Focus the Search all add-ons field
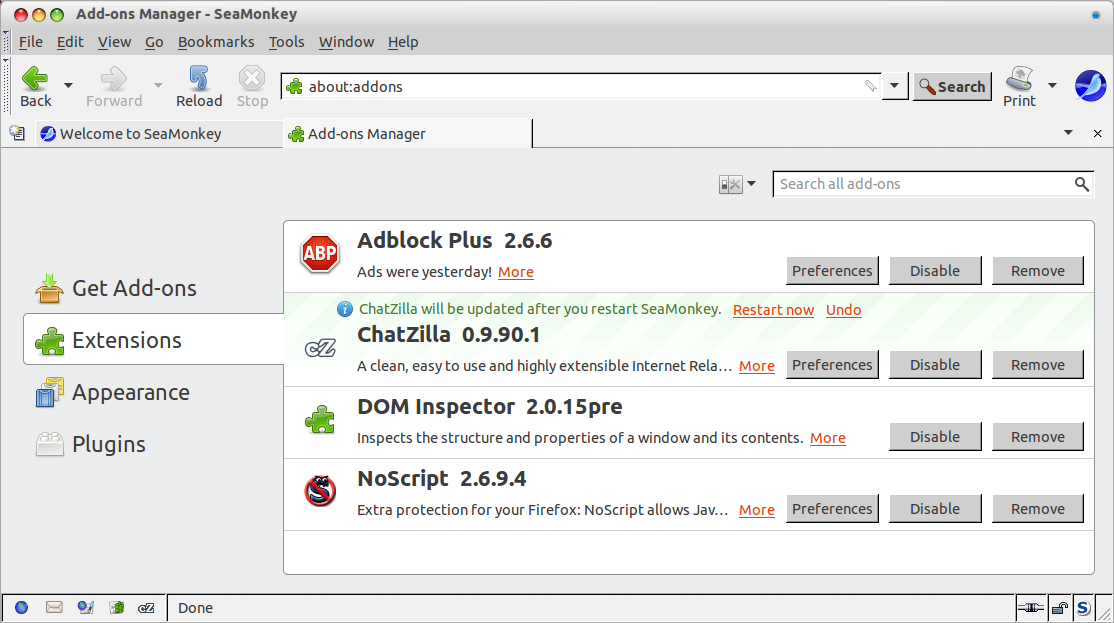This screenshot has height=623, width=1114. pos(933,184)
